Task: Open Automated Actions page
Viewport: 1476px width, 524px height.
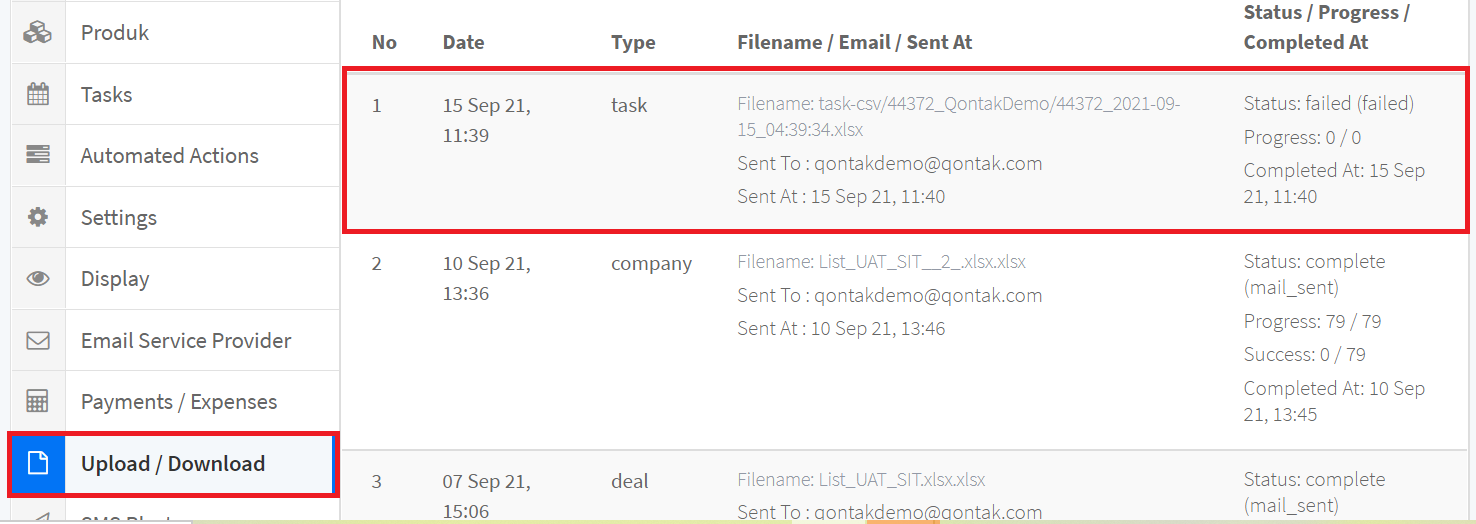Action: pyautogui.click(x=170, y=156)
